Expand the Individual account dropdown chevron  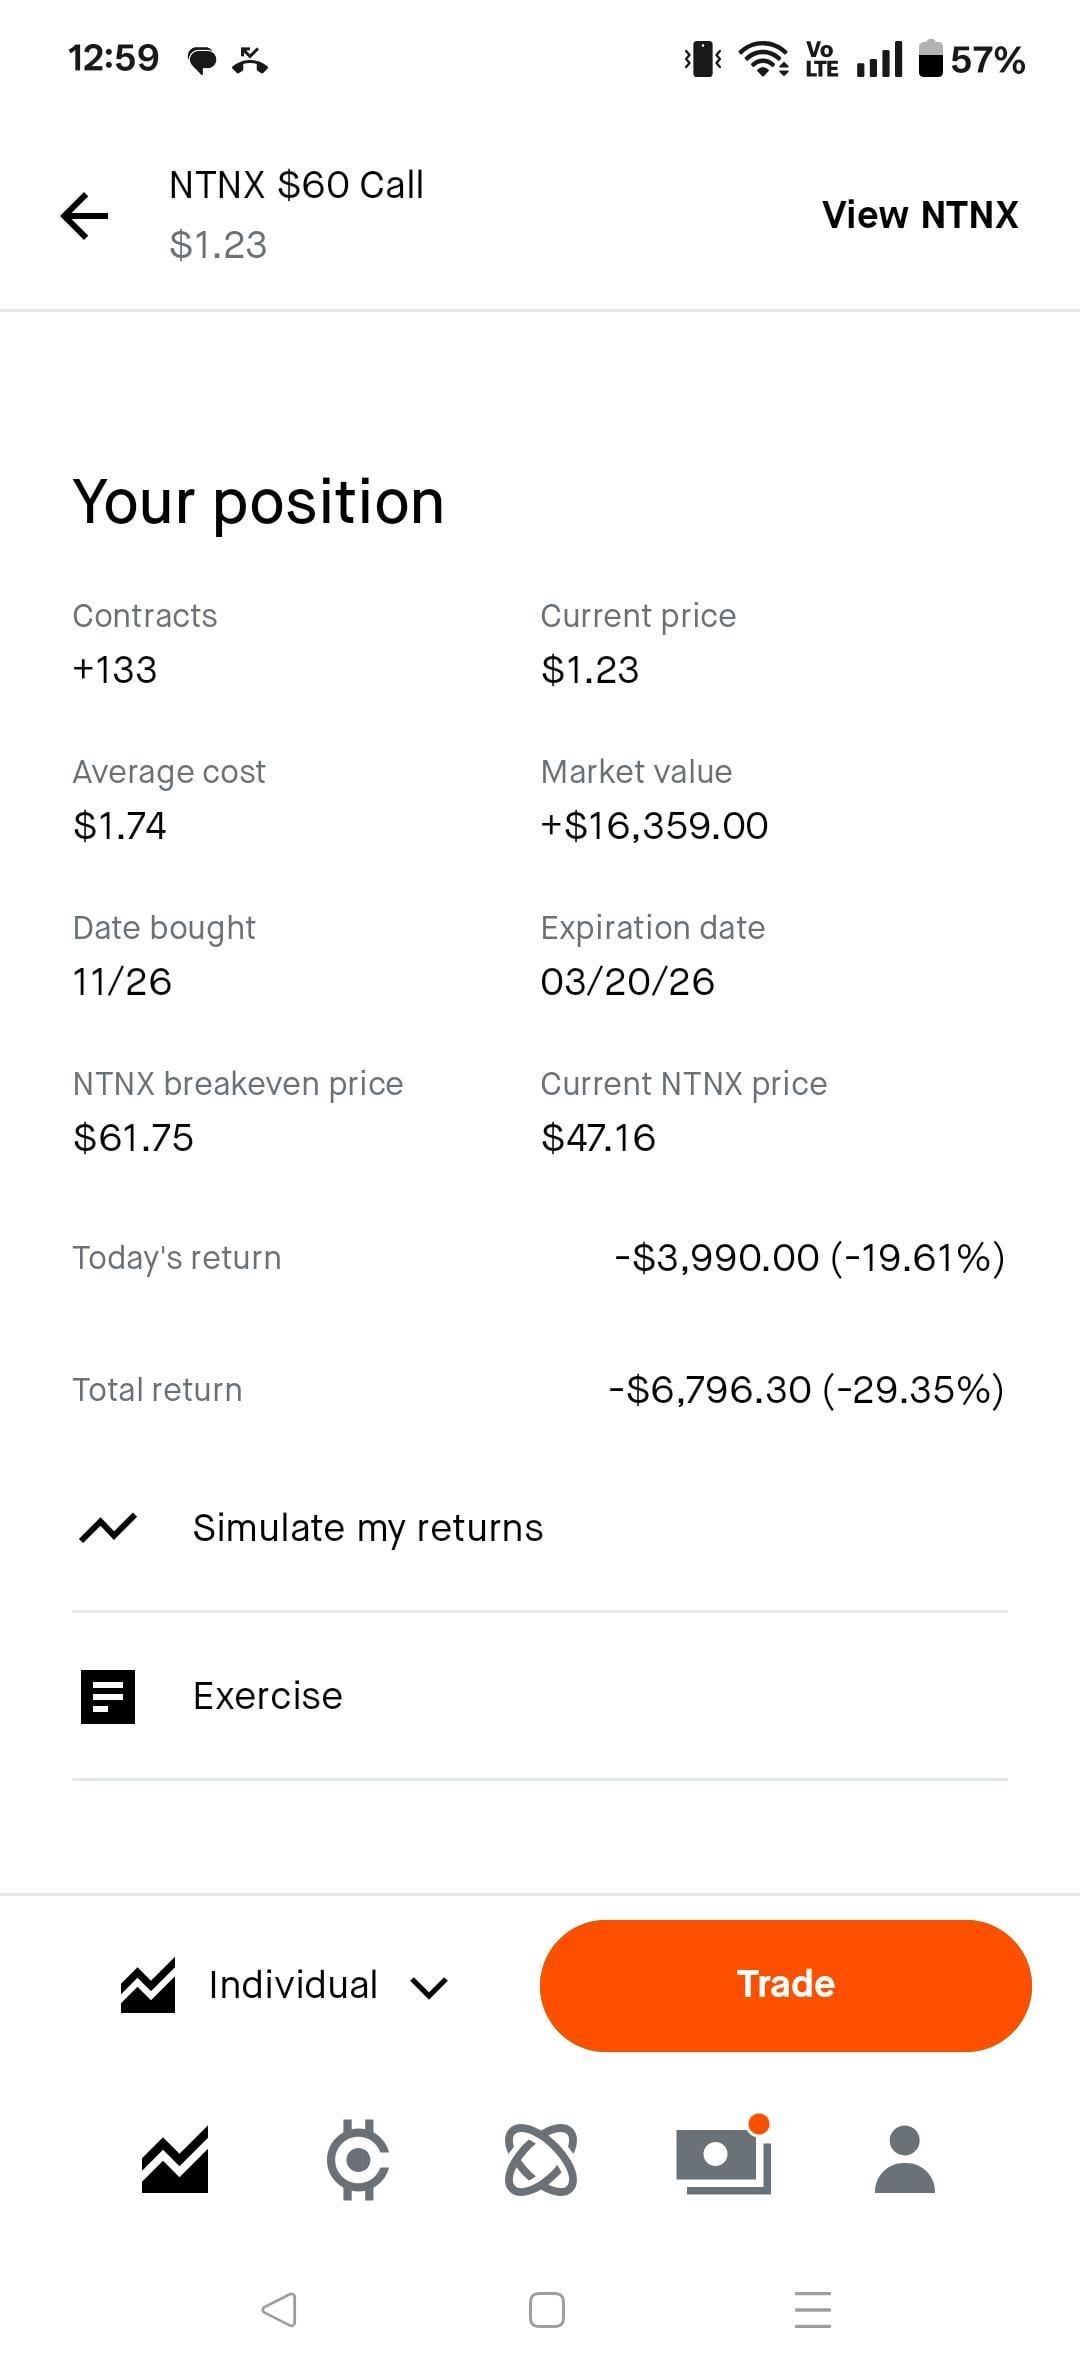(x=429, y=1986)
